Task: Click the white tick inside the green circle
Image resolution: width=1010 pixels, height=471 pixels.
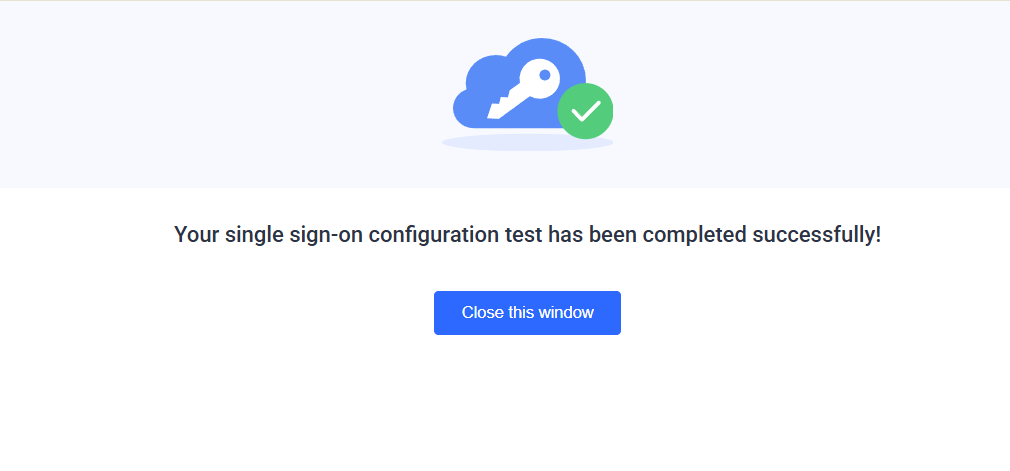Action: coord(585,110)
